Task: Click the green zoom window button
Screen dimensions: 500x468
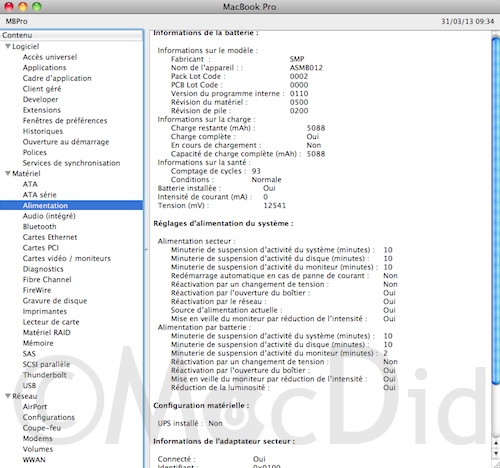Action: point(36,6)
